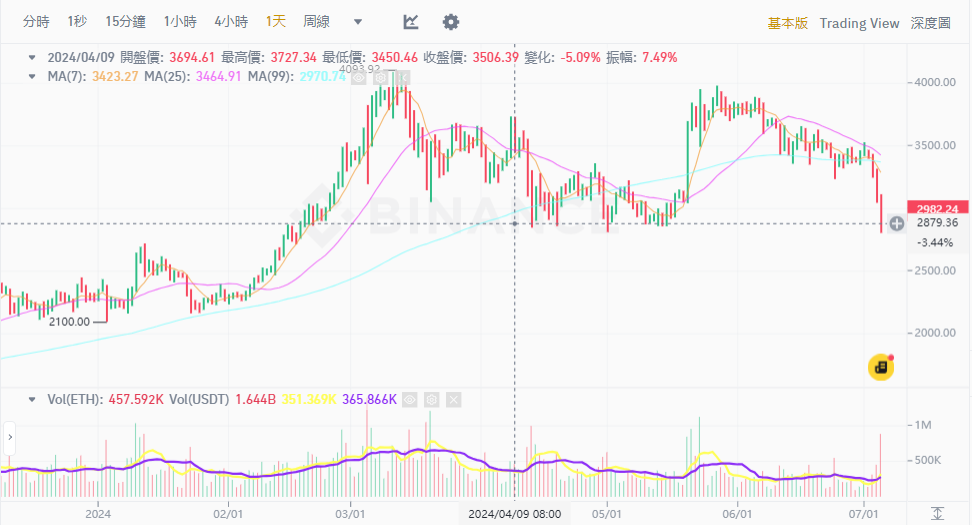
Task: Remove the Vol indicator with X
Action: (453, 399)
